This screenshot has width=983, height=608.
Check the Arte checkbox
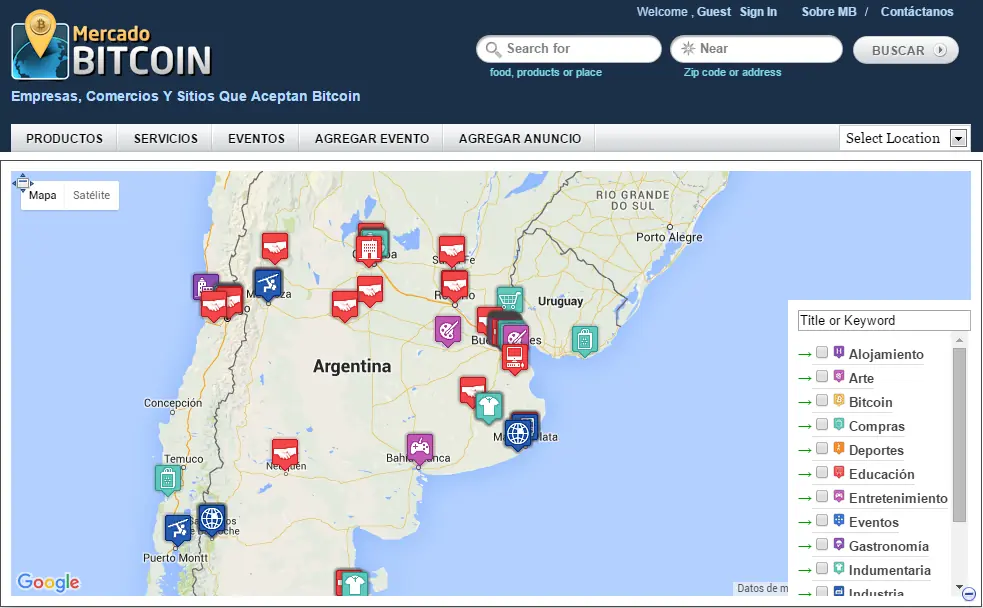tap(821, 376)
